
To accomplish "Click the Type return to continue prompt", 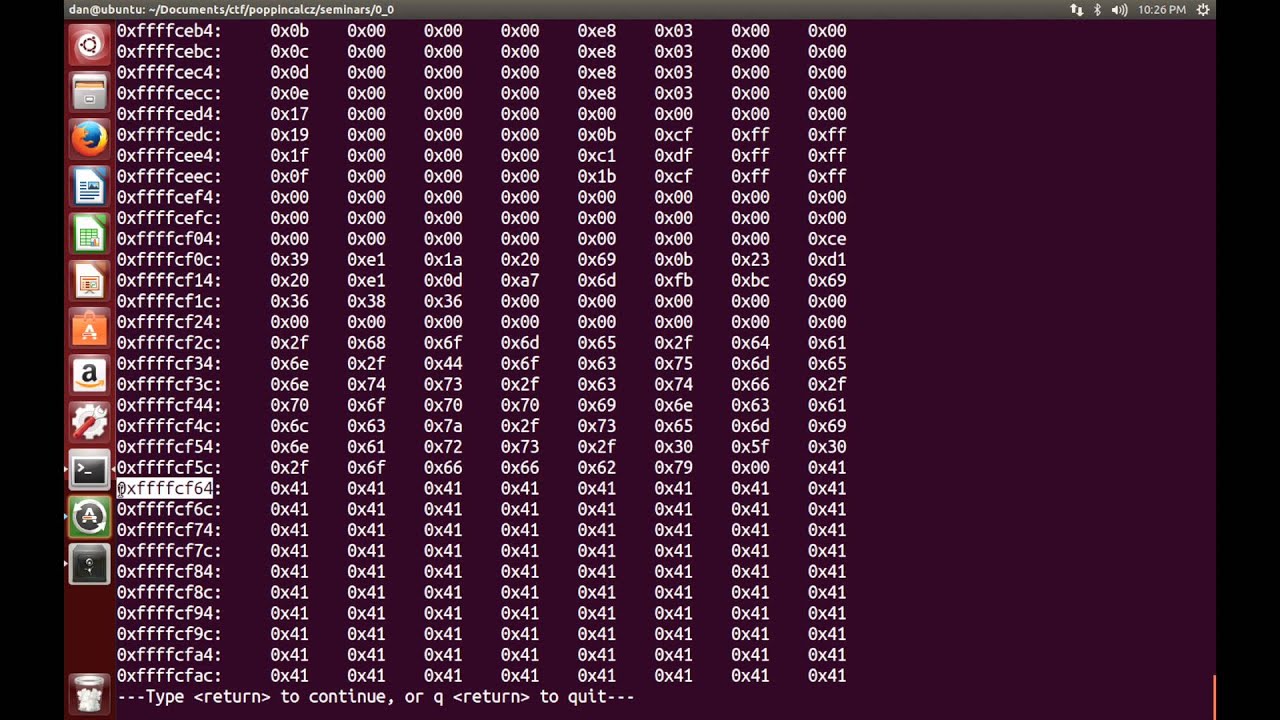I will click(376, 696).
